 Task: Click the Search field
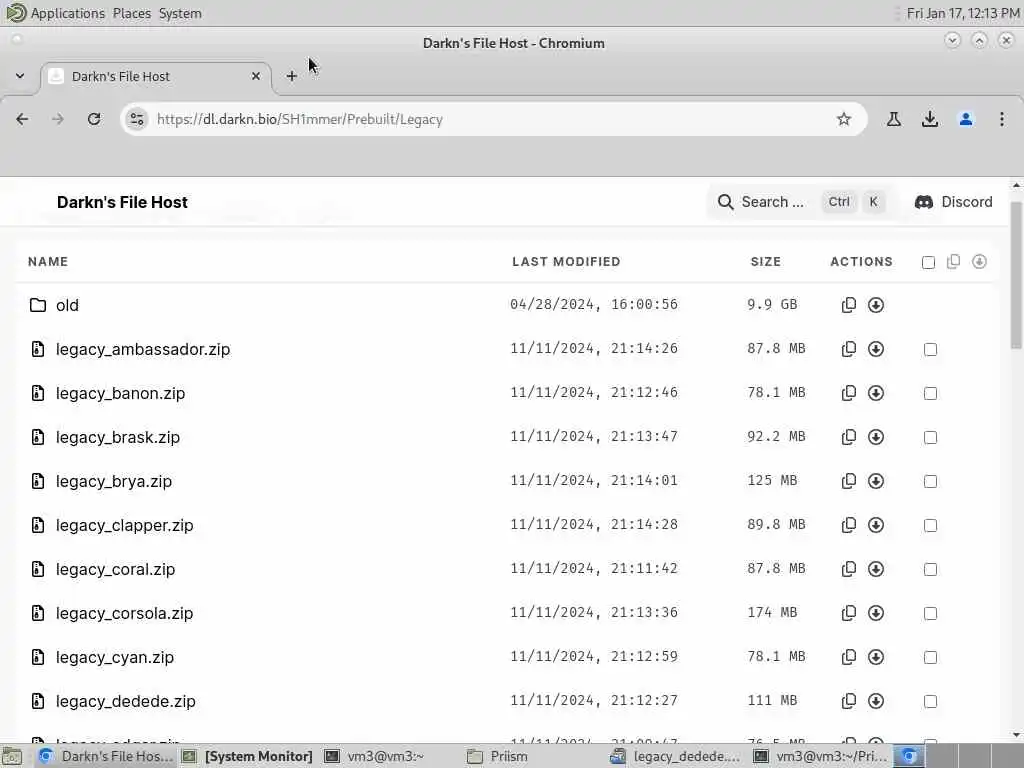[x=802, y=202]
